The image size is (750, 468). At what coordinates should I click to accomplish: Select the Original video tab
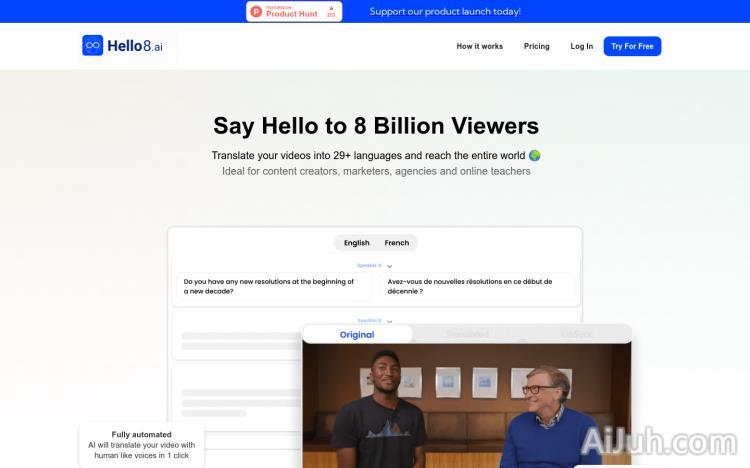(357, 335)
